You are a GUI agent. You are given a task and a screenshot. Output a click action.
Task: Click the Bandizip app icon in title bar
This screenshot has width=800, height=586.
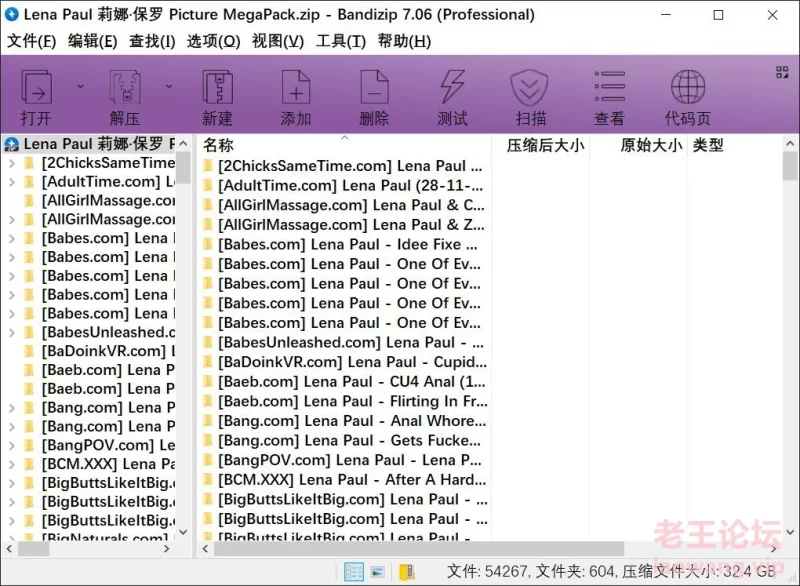tap(11, 14)
